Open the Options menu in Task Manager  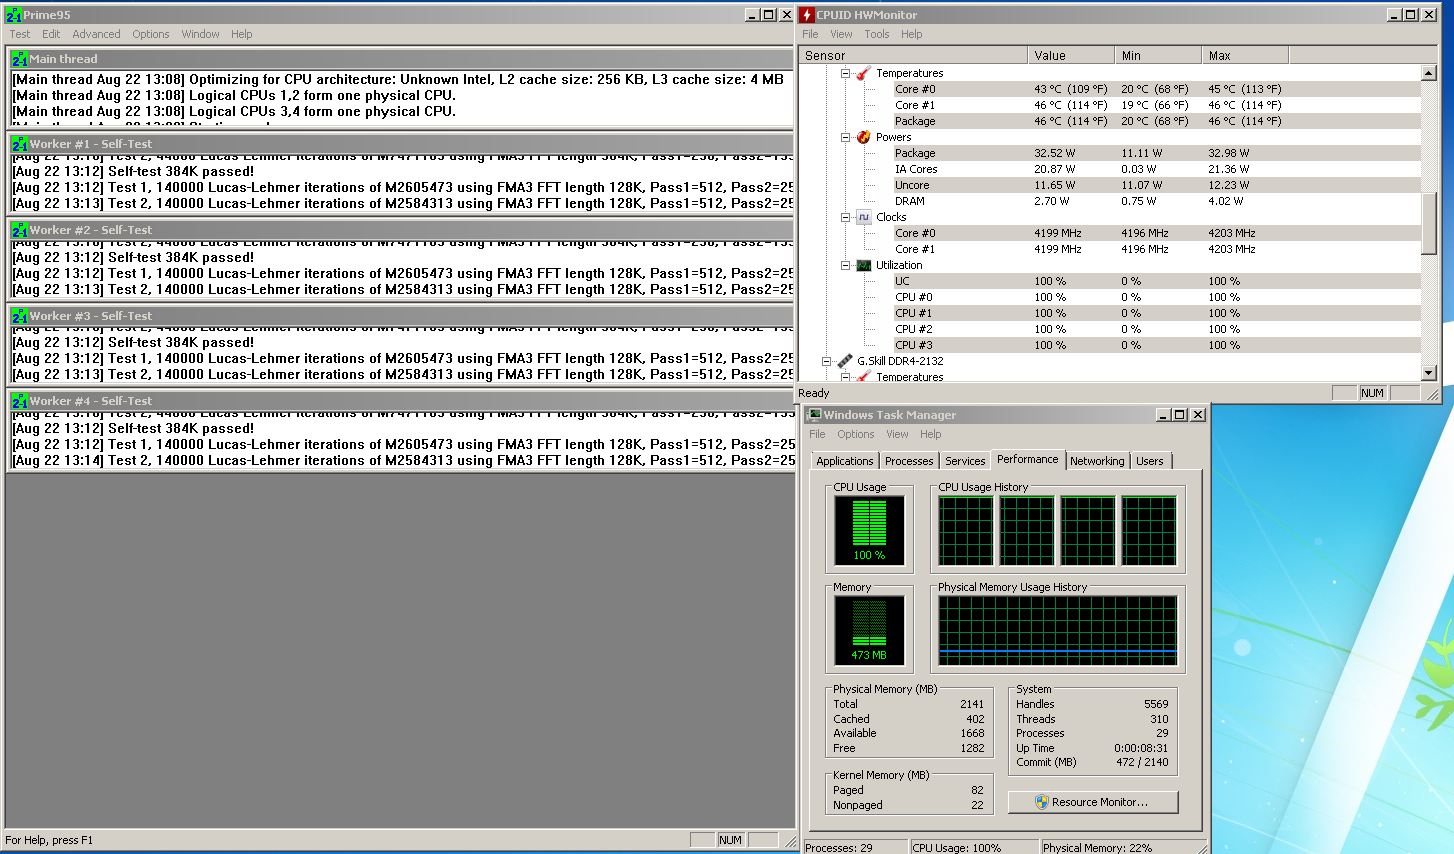tap(856, 434)
